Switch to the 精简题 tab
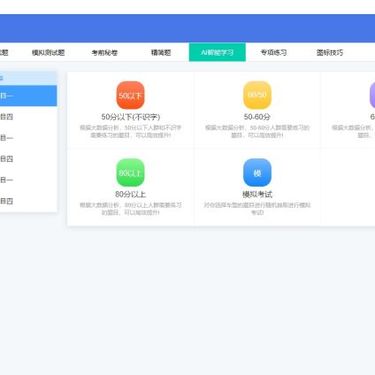375x375 pixels. pyautogui.click(x=161, y=52)
